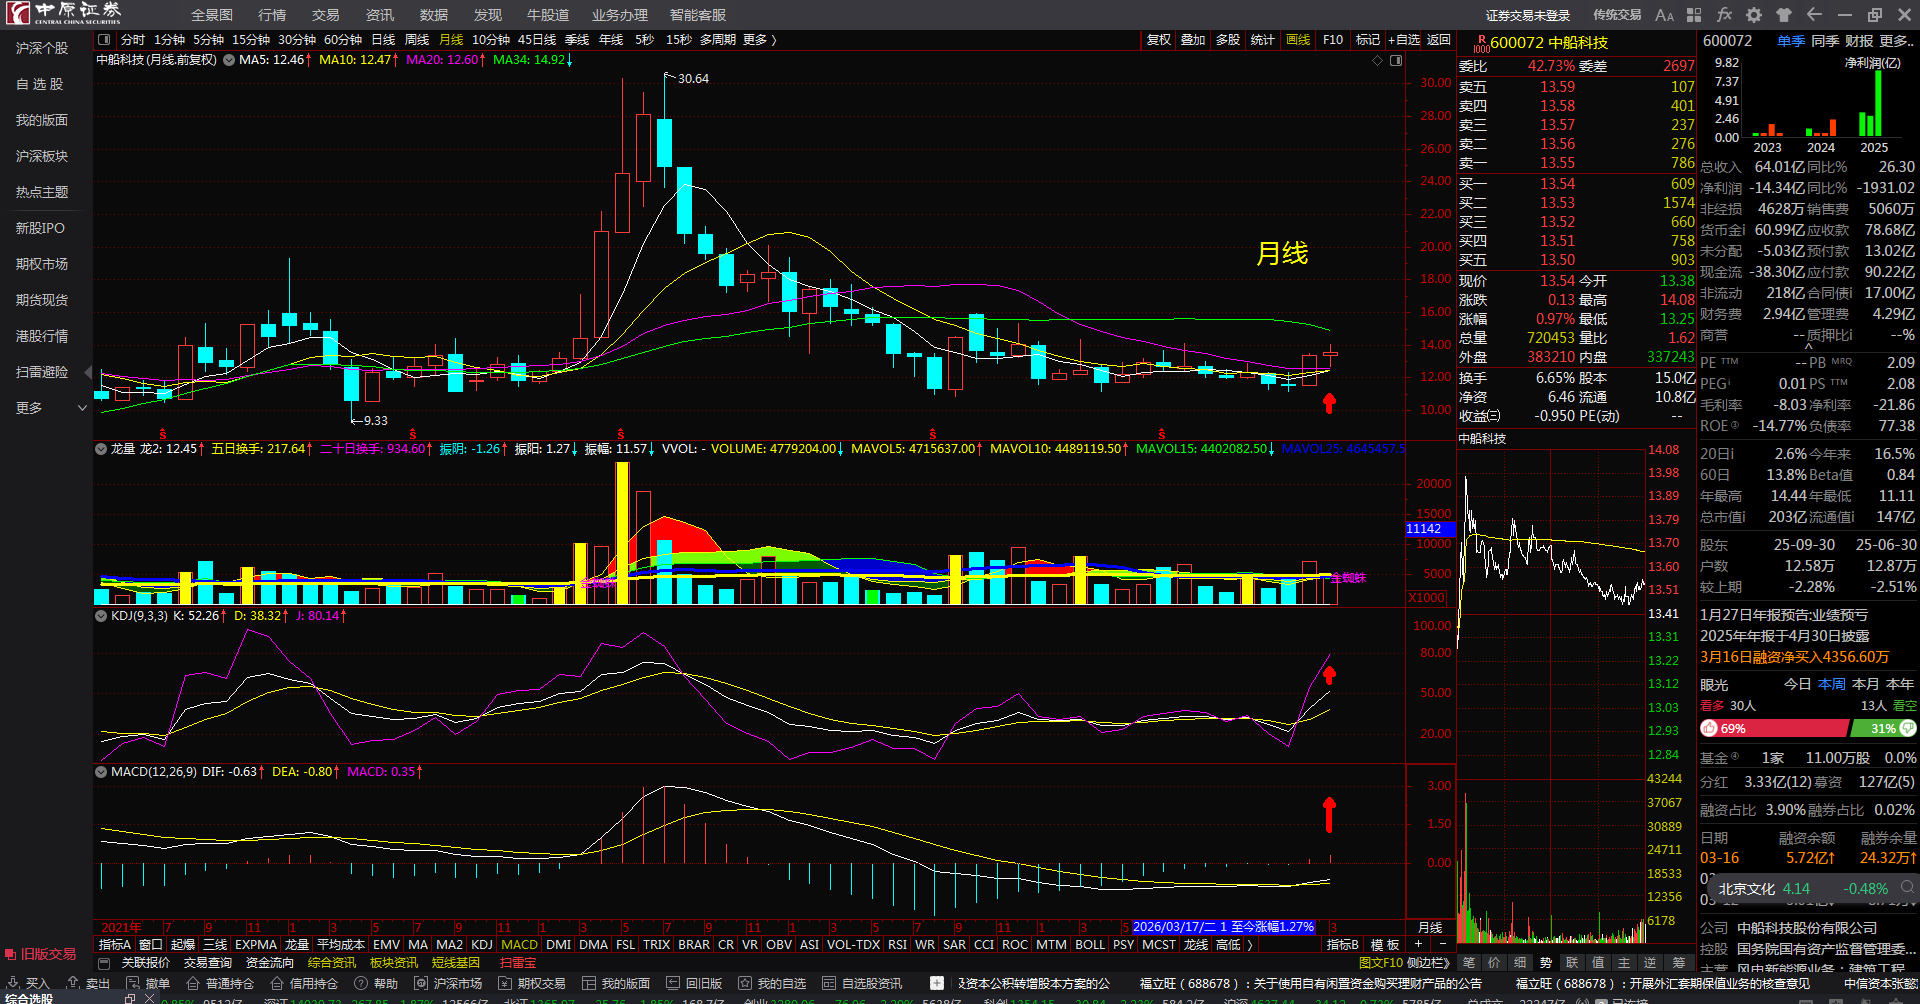Screen dimensions: 1920x1004
Task: Select the MACD indicator tab
Action: (519, 945)
